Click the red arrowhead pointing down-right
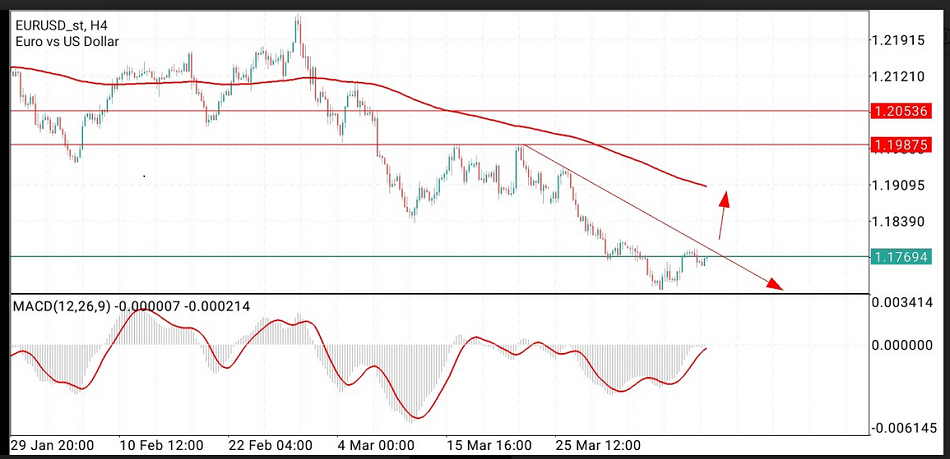 pyautogui.click(x=772, y=284)
